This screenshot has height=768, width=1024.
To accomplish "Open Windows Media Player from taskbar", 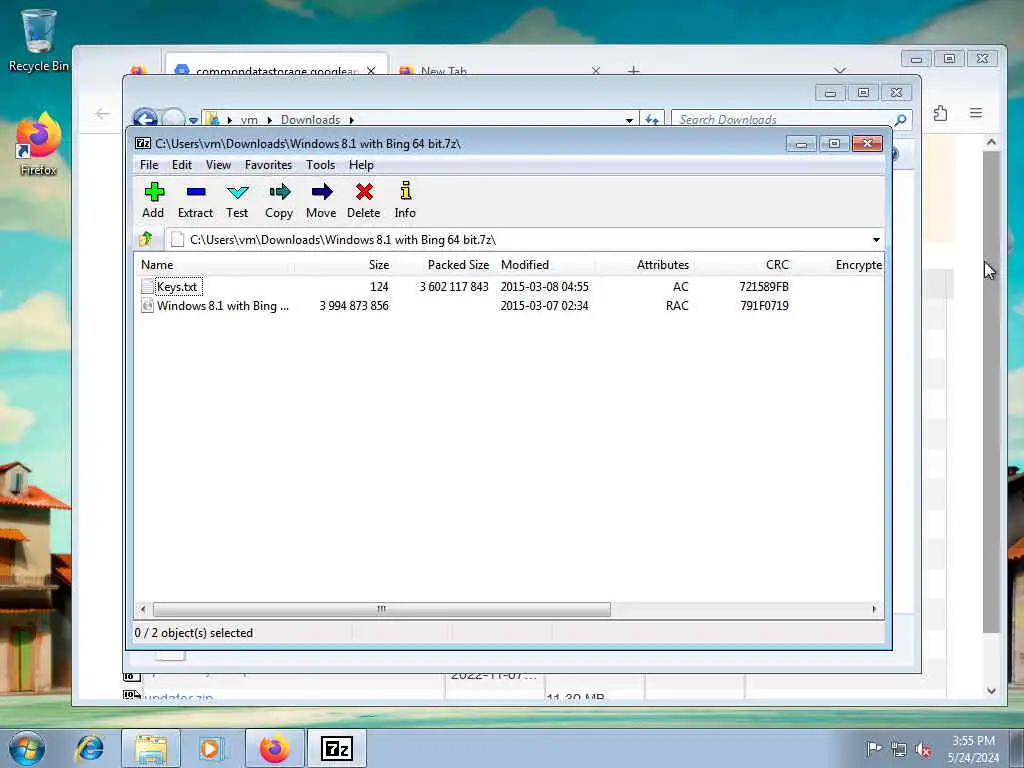I will point(210,748).
